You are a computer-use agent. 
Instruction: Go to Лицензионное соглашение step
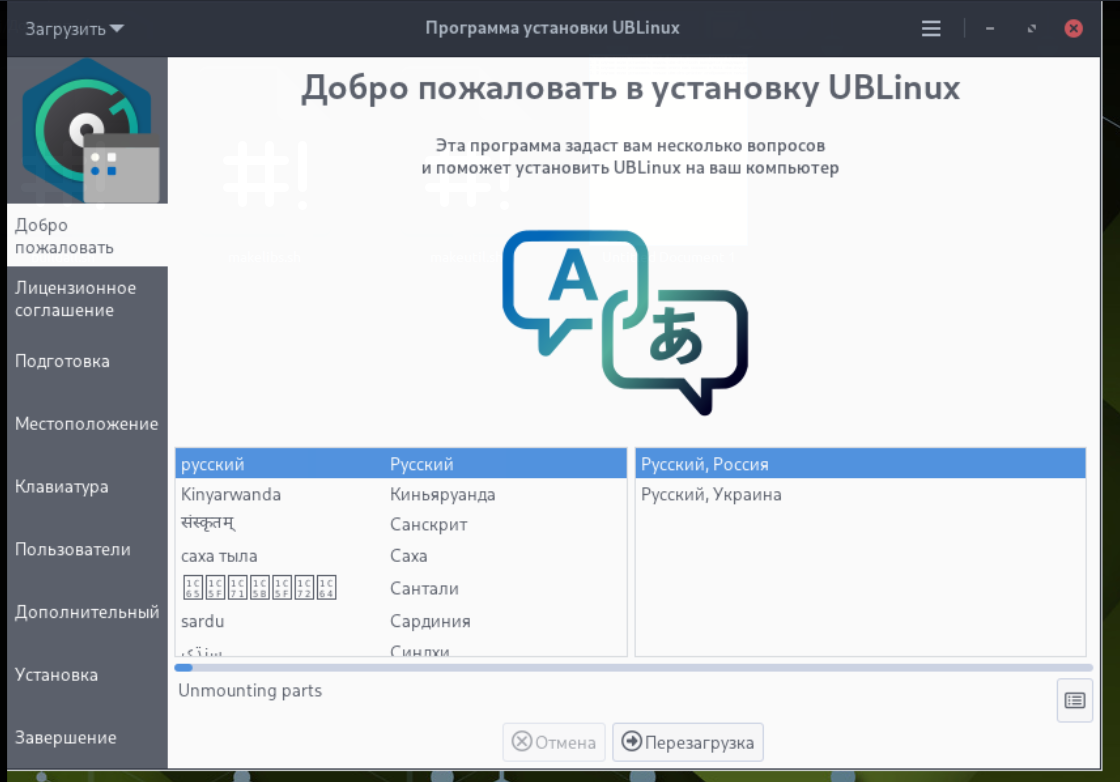pos(87,299)
